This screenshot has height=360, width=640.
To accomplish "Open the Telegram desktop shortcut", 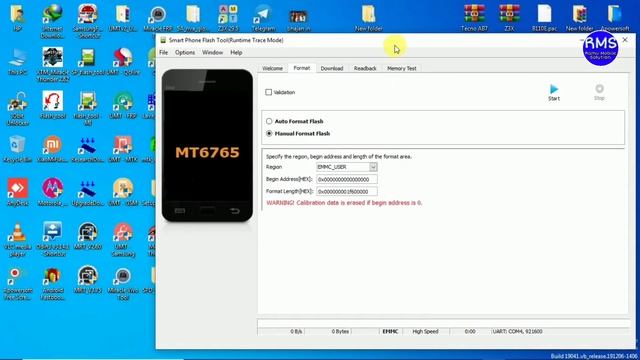I will click(263, 18).
